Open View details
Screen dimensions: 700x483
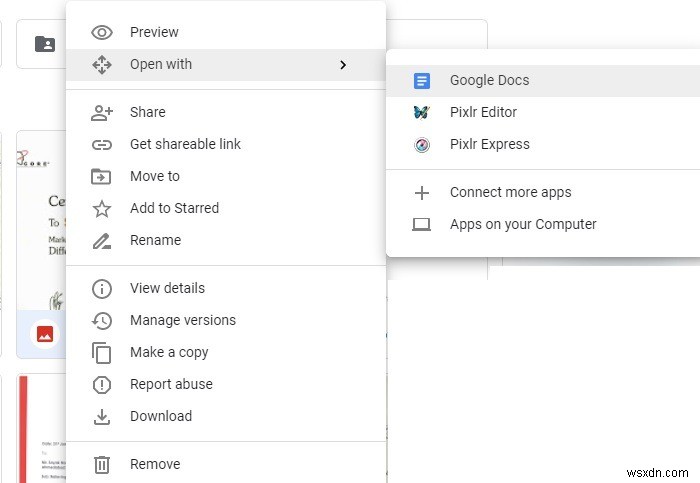[x=226, y=289]
